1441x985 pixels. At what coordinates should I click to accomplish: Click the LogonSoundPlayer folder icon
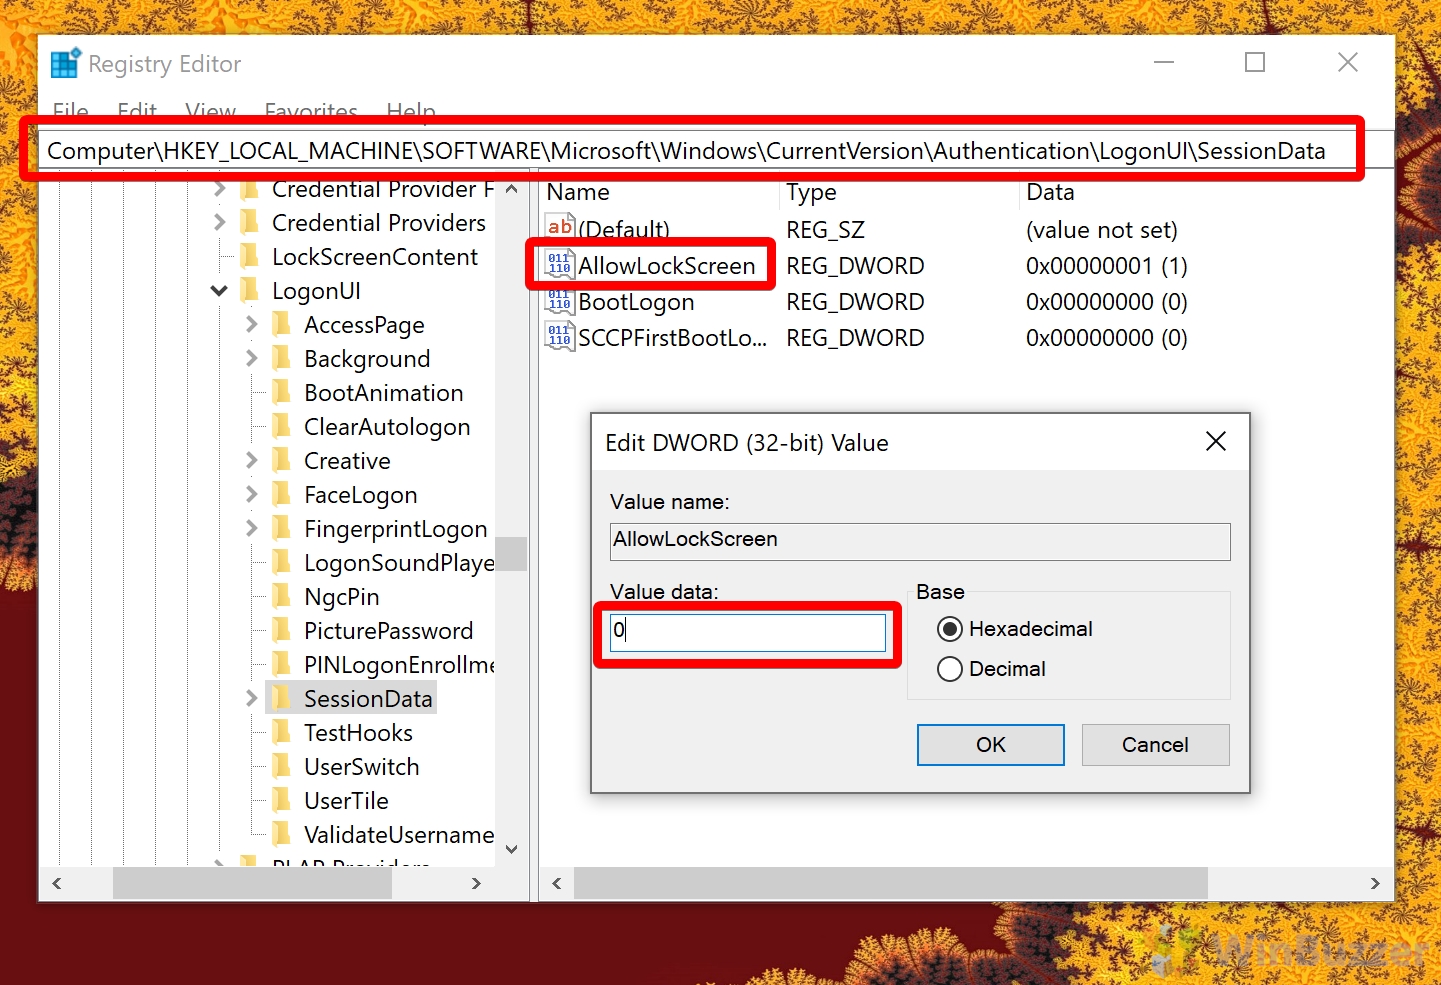(x=283, y=562)
